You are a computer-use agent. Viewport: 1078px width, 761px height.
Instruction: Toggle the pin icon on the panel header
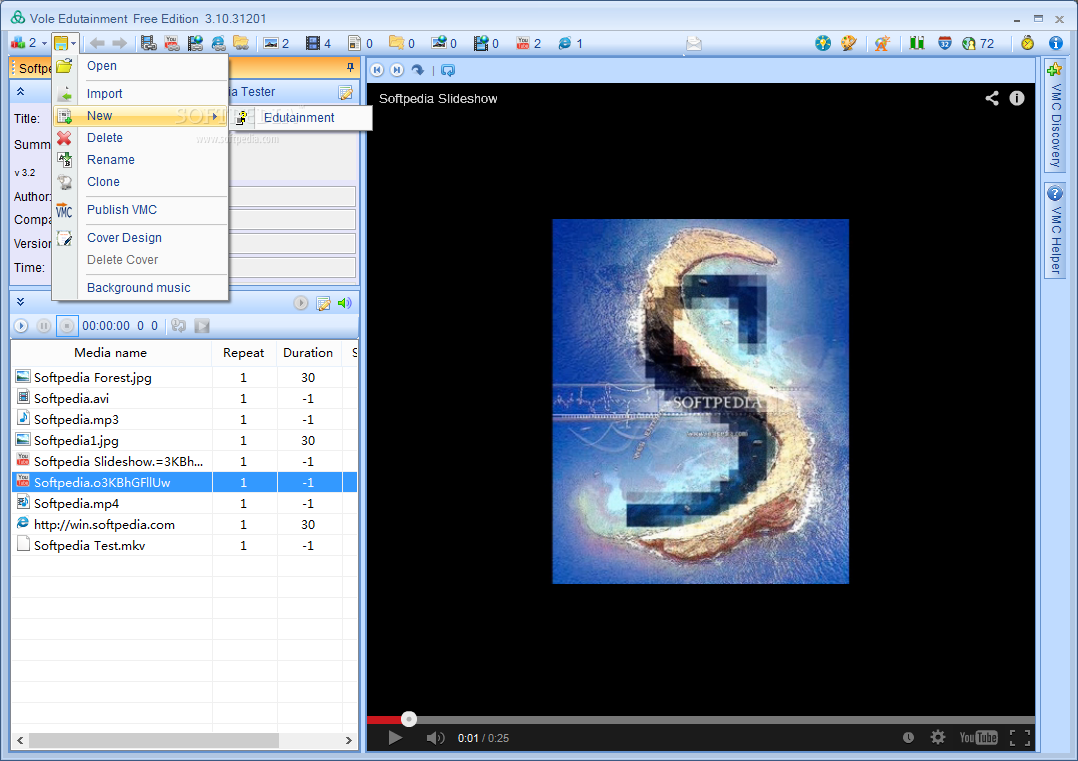(x=350, y=67)
